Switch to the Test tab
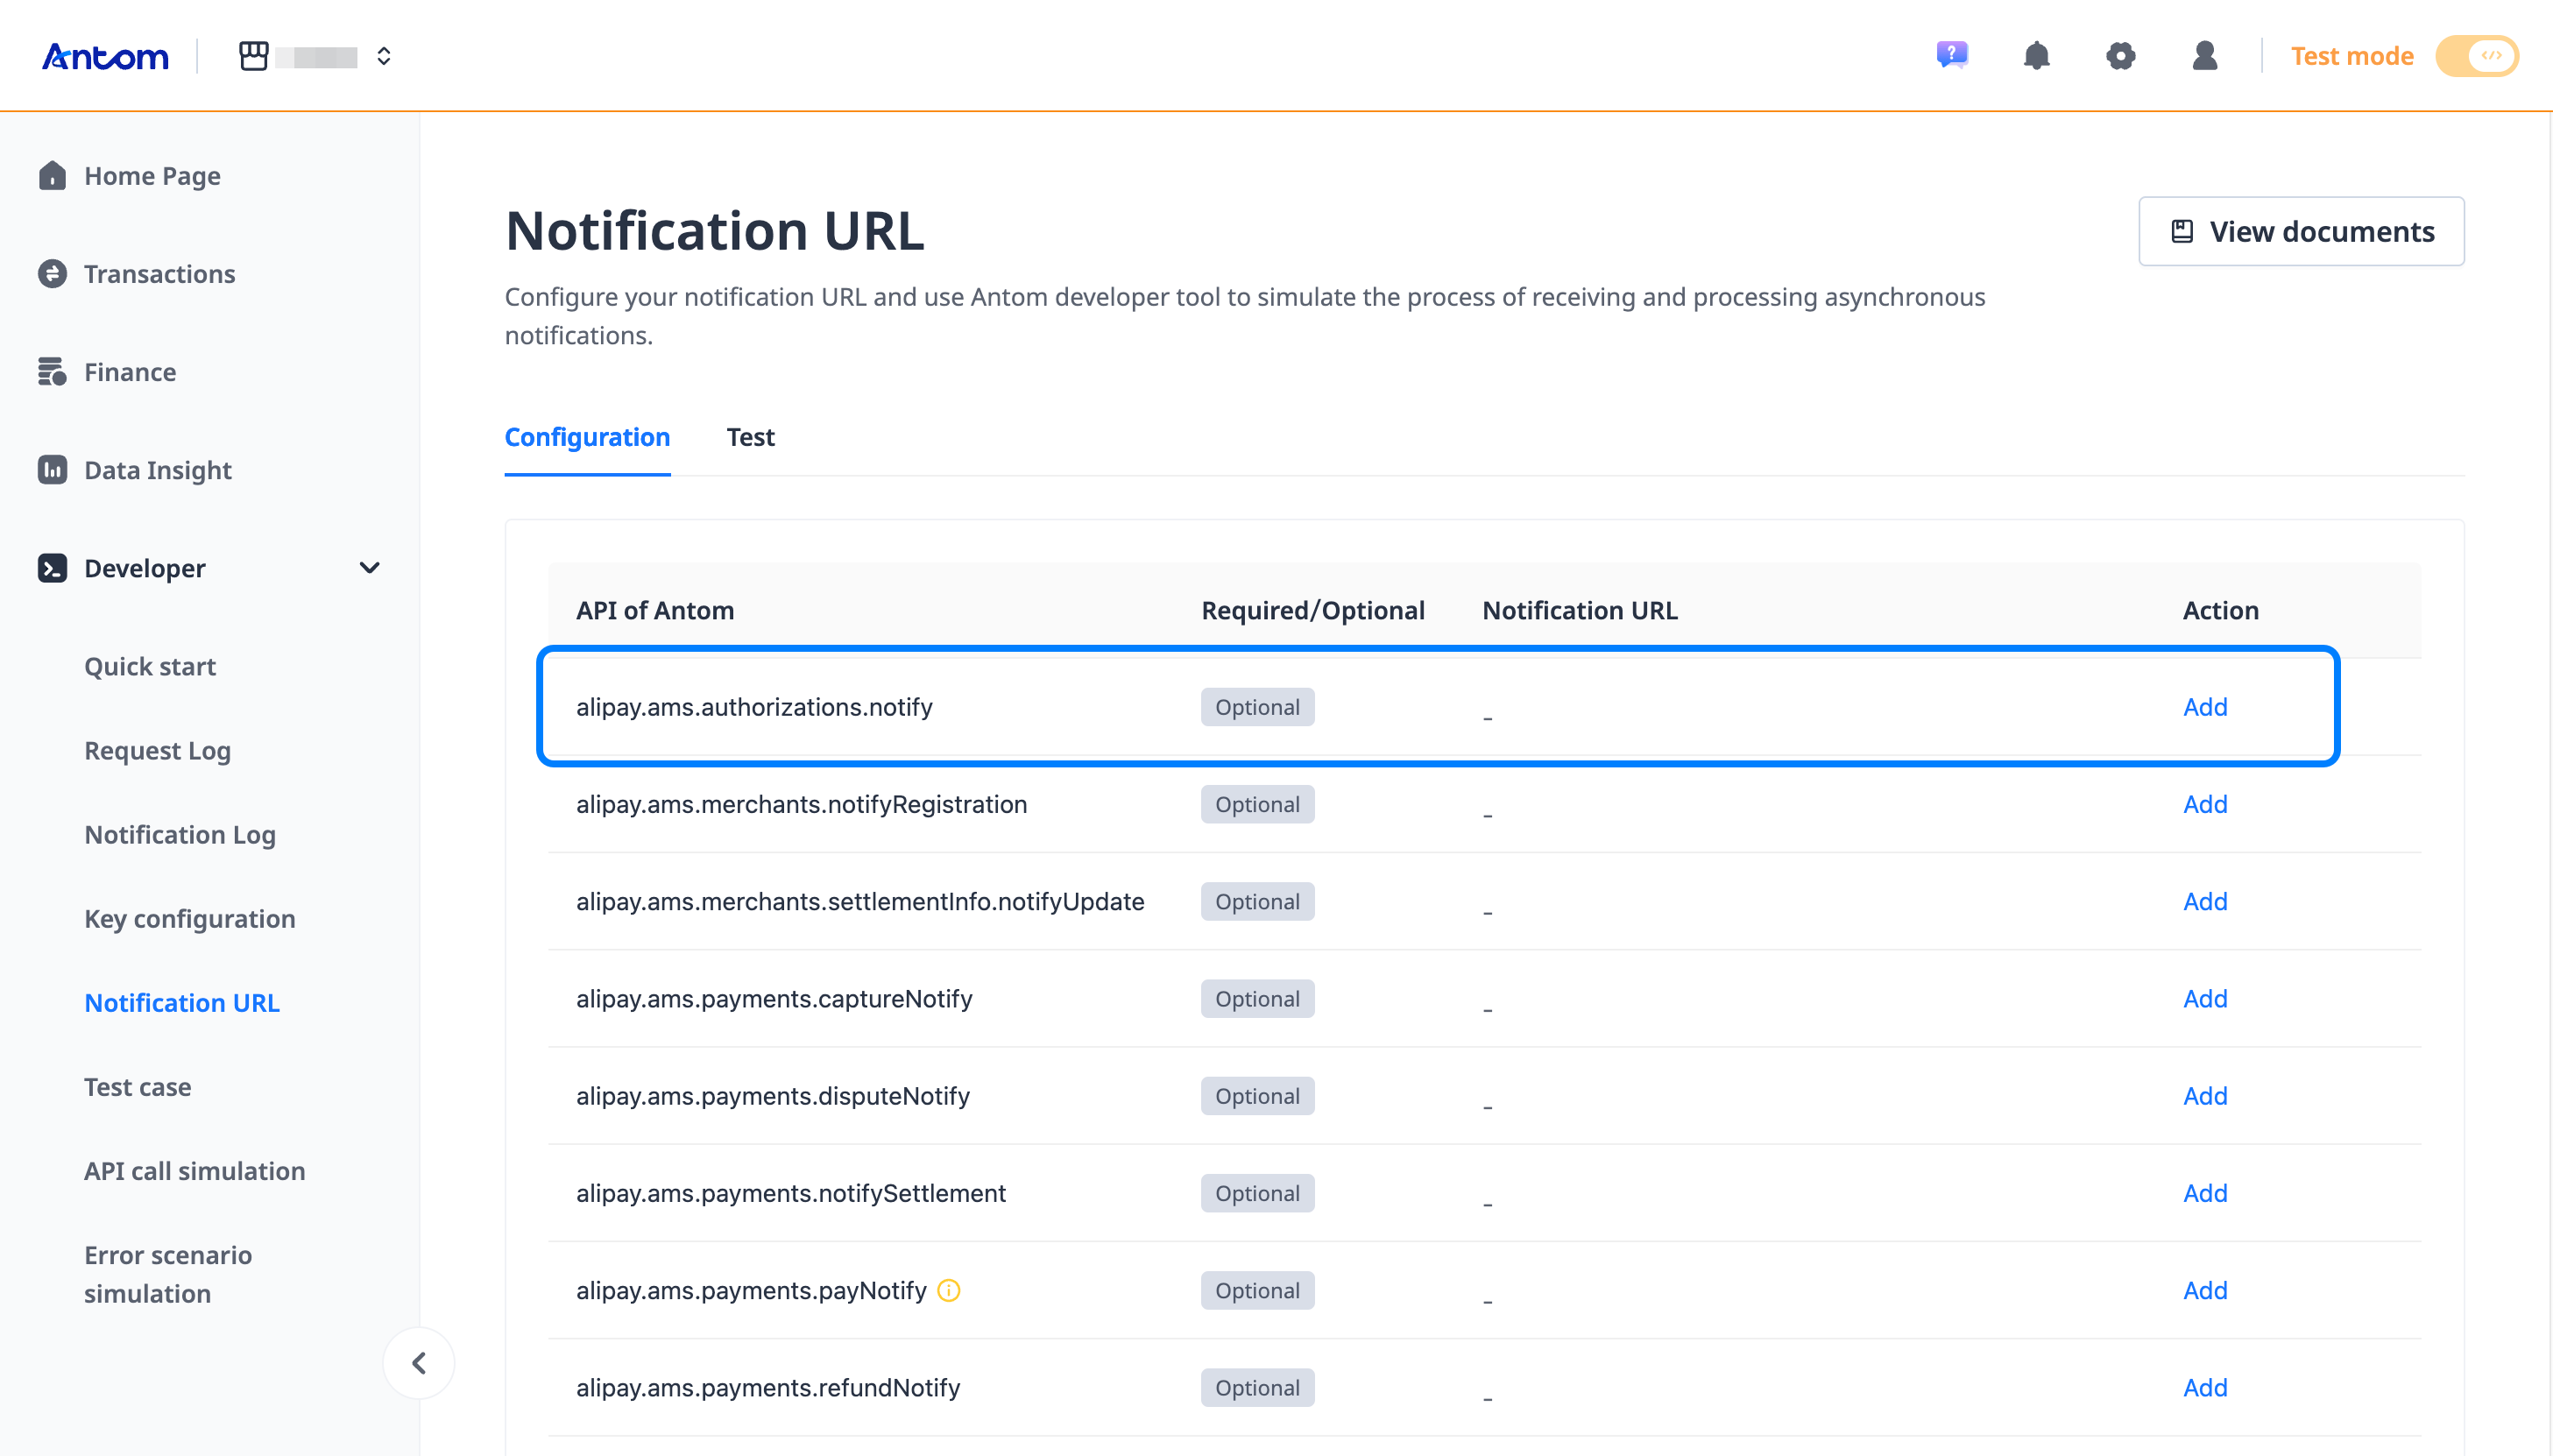The height and width of the screenshot is (1456, 2553). coord(750,437)
